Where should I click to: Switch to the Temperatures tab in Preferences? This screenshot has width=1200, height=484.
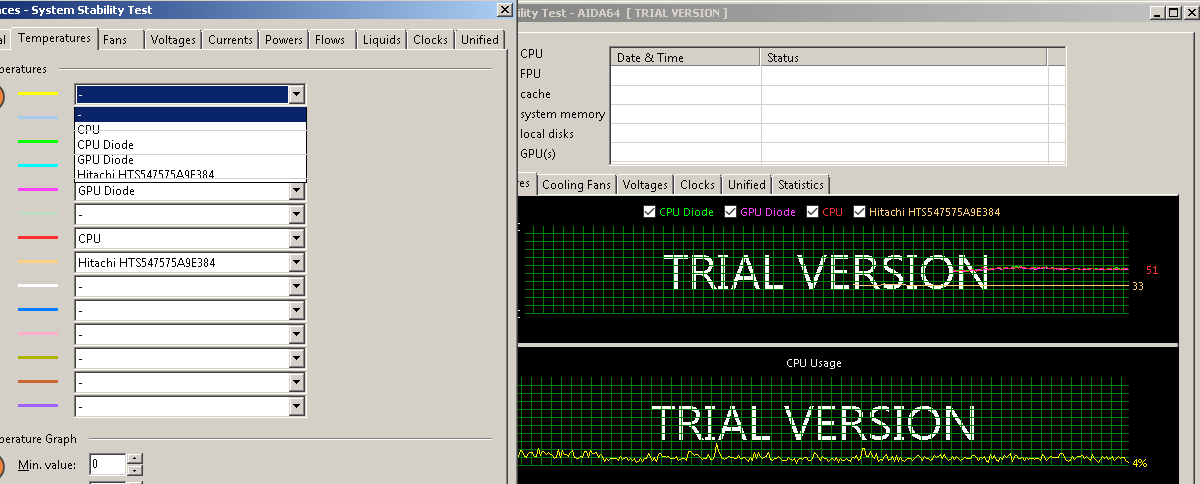(55, 39)
